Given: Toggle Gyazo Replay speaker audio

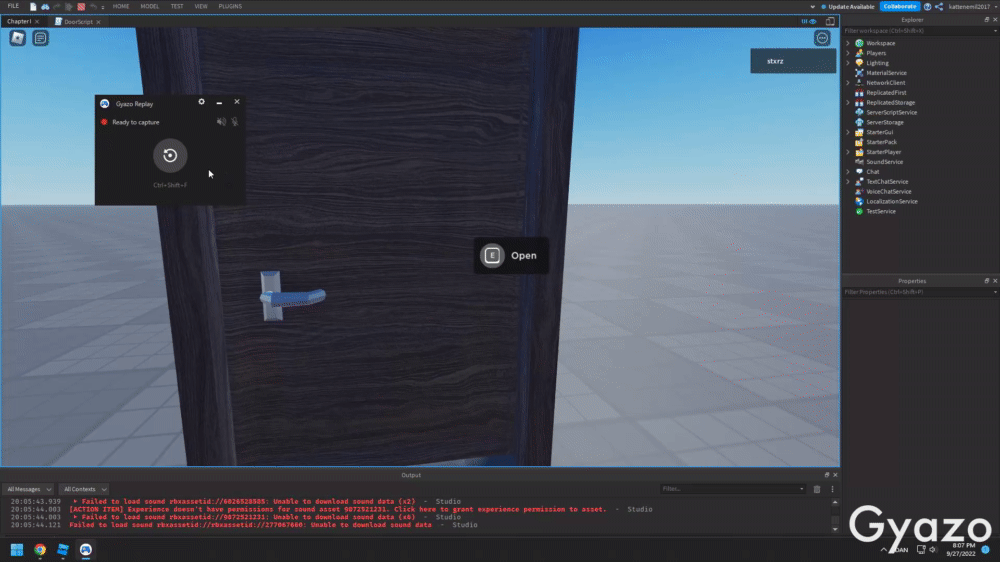Looking at the screenshot, I should (x=221, y=122).
